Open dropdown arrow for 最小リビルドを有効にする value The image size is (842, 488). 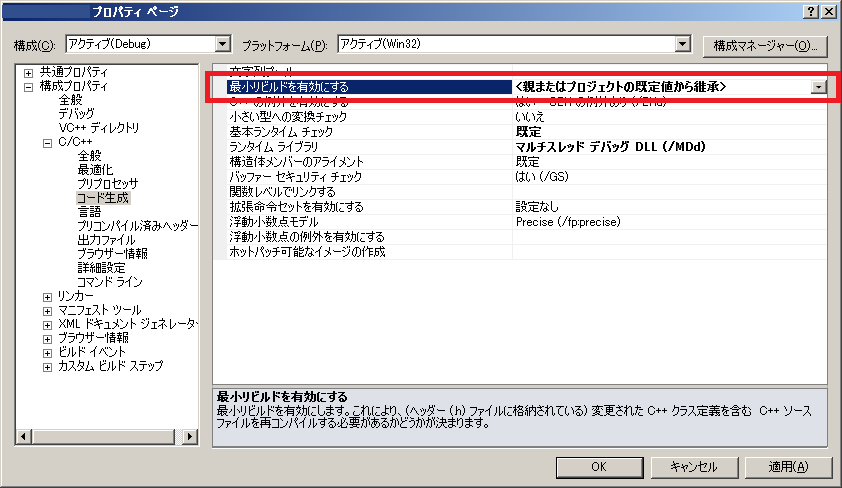pyautogui.click(x=818, y=87)
